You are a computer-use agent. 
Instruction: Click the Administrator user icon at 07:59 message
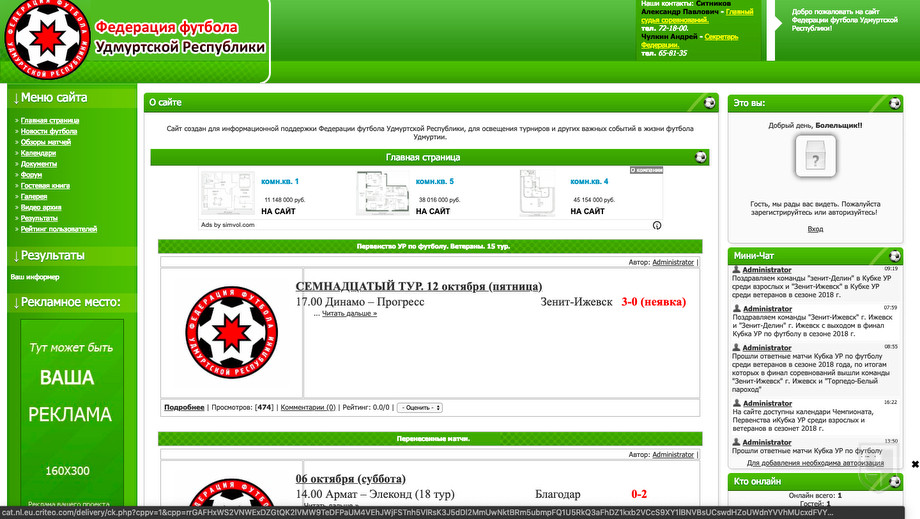click(x=736, y=308)
